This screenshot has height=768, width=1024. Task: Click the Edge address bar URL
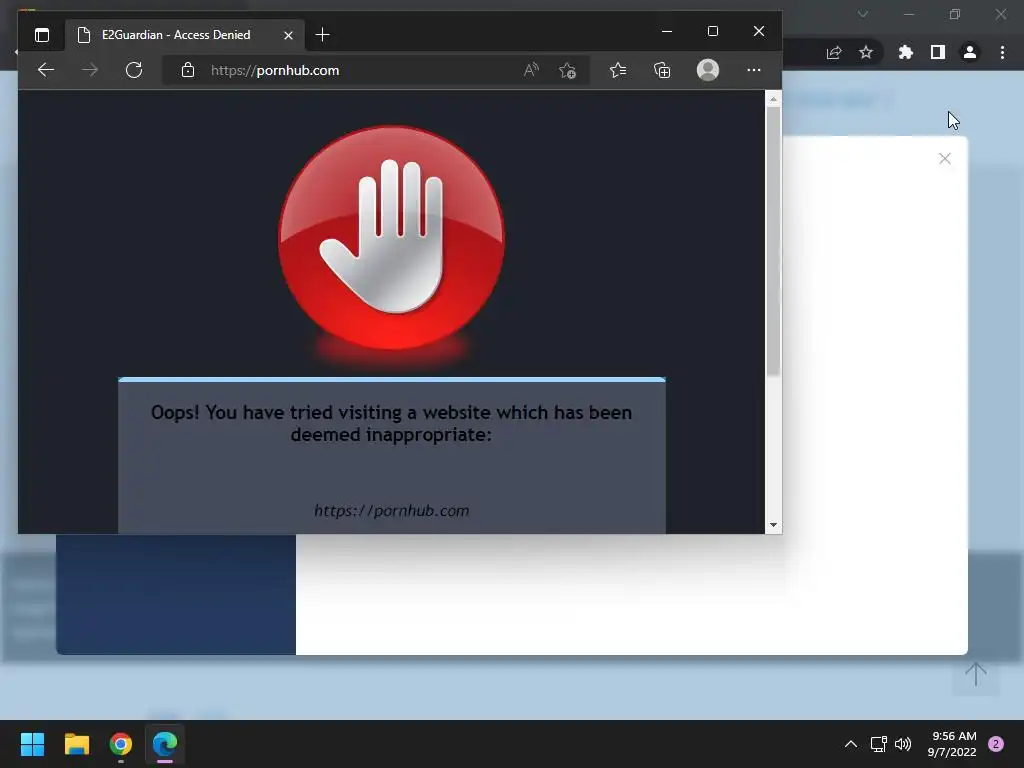tap(275, 71)
